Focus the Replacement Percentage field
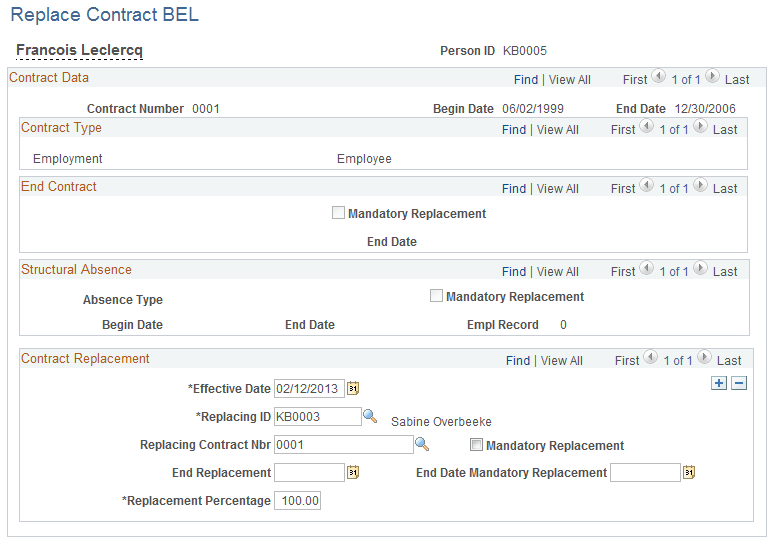The height and width of the screenshot is (542, 772). 297,501
